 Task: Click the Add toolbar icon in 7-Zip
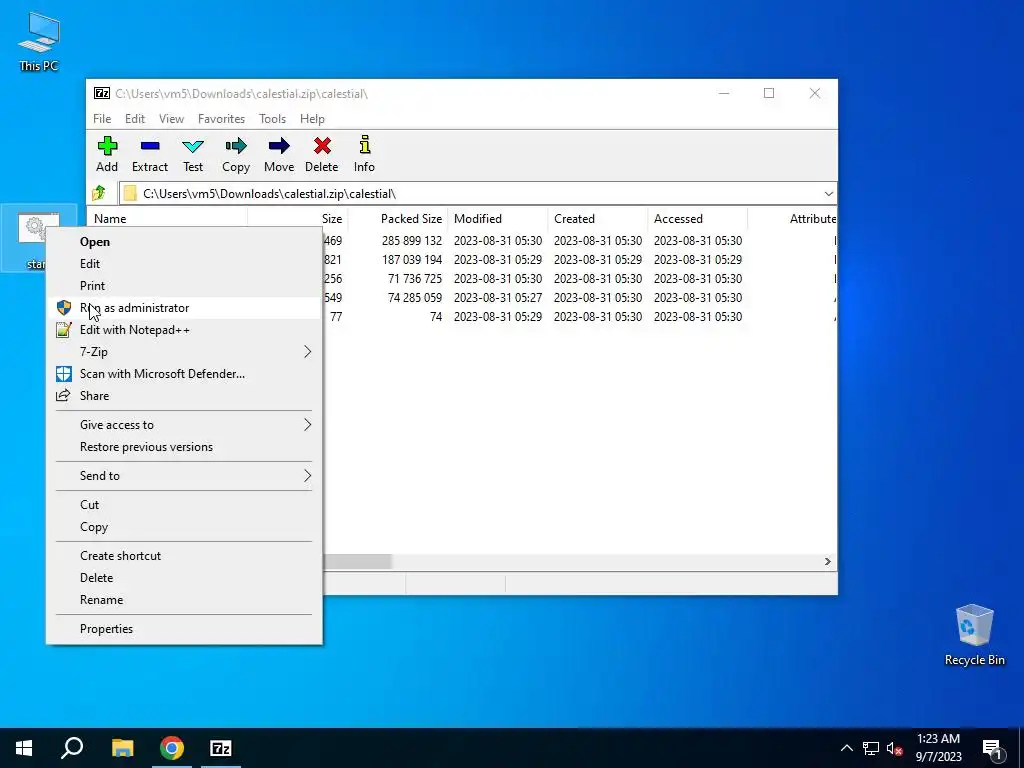click(x=107, y=155)
